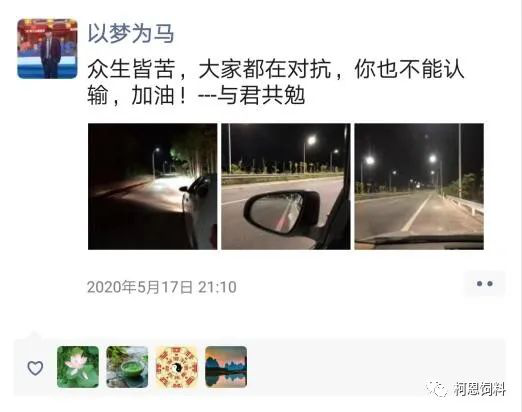Click the WeChat logo watermark icon
The height and width of the screenshot is (412, 522).
coord(436,389)
